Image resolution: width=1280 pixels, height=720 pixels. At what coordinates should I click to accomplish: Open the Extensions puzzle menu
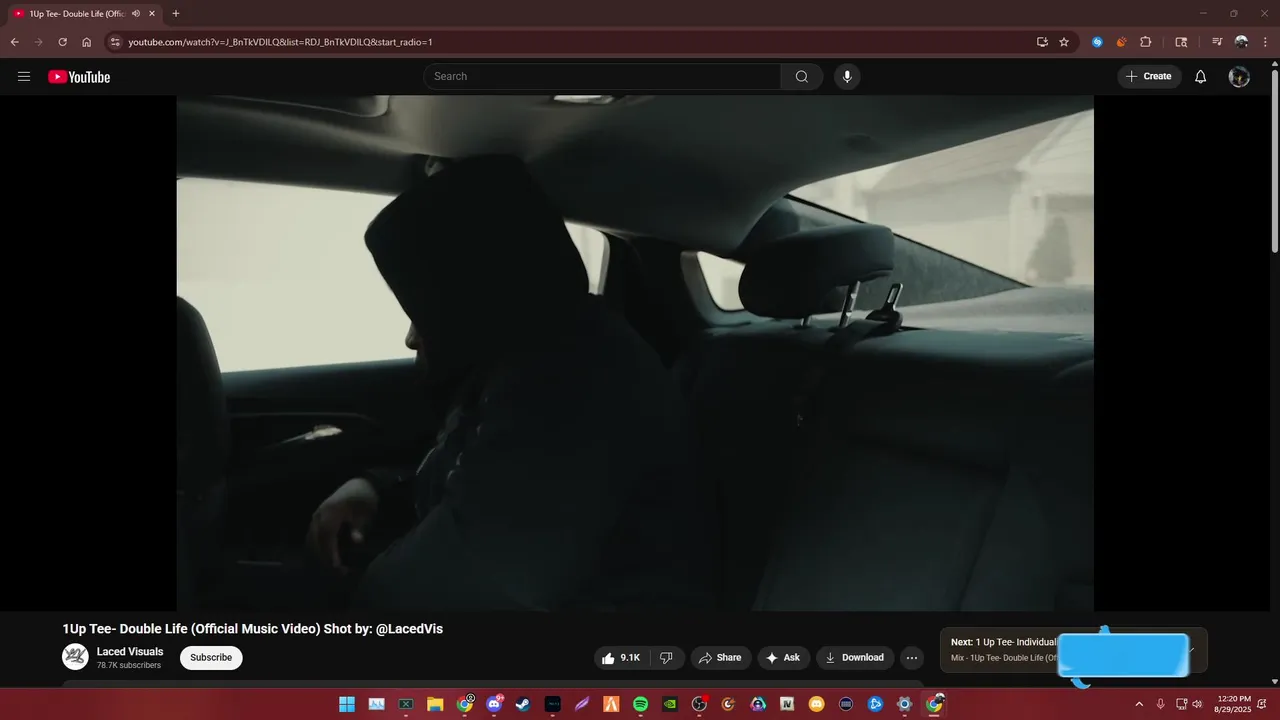1146,42
